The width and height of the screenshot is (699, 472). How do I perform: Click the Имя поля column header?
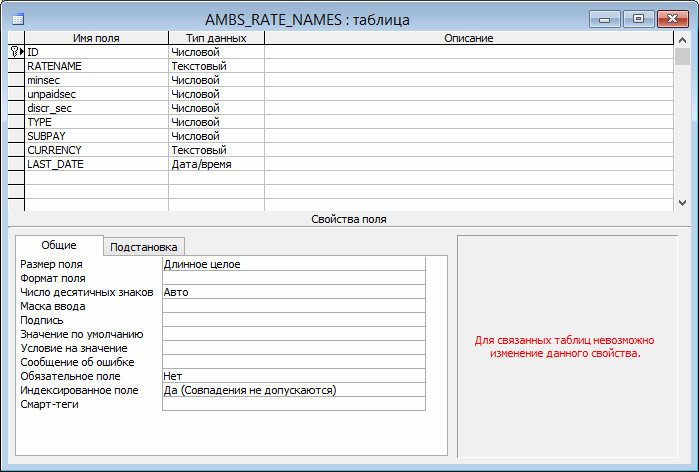96,38
